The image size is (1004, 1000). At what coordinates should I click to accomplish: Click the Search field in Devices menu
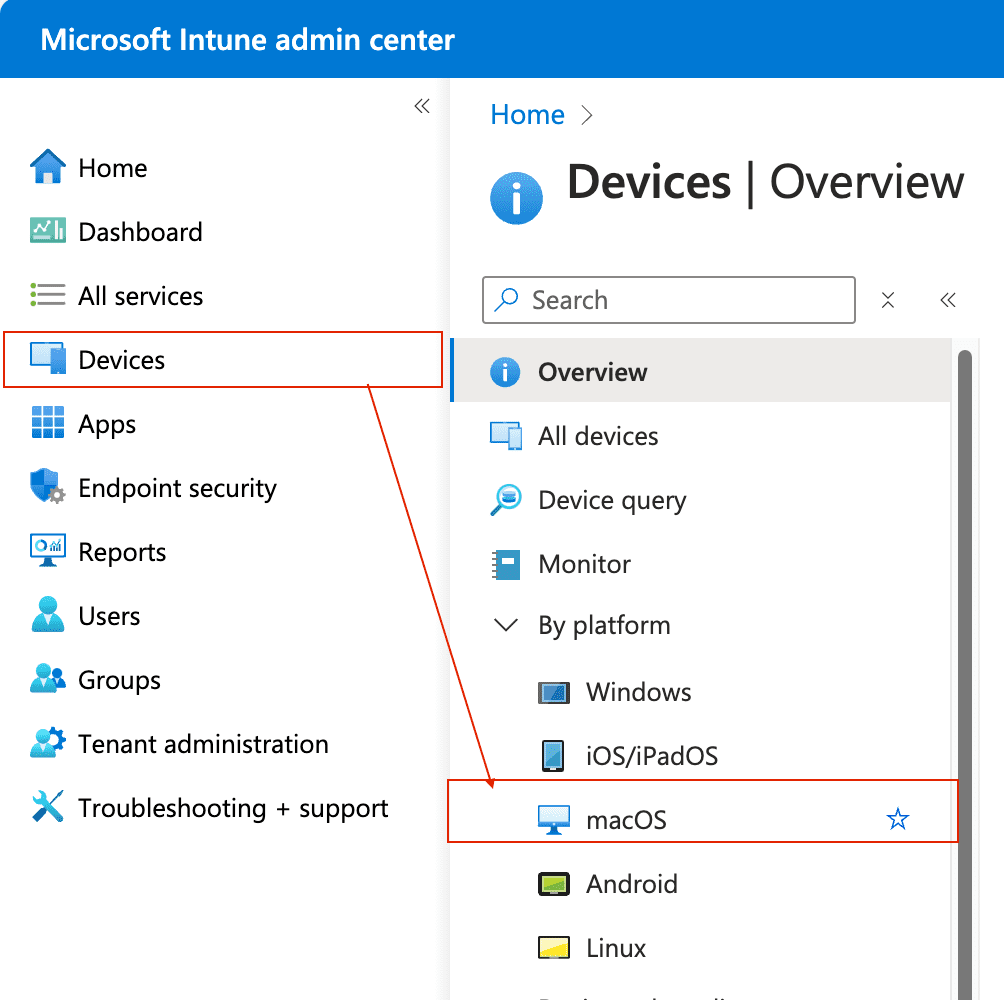coord(680,300)
